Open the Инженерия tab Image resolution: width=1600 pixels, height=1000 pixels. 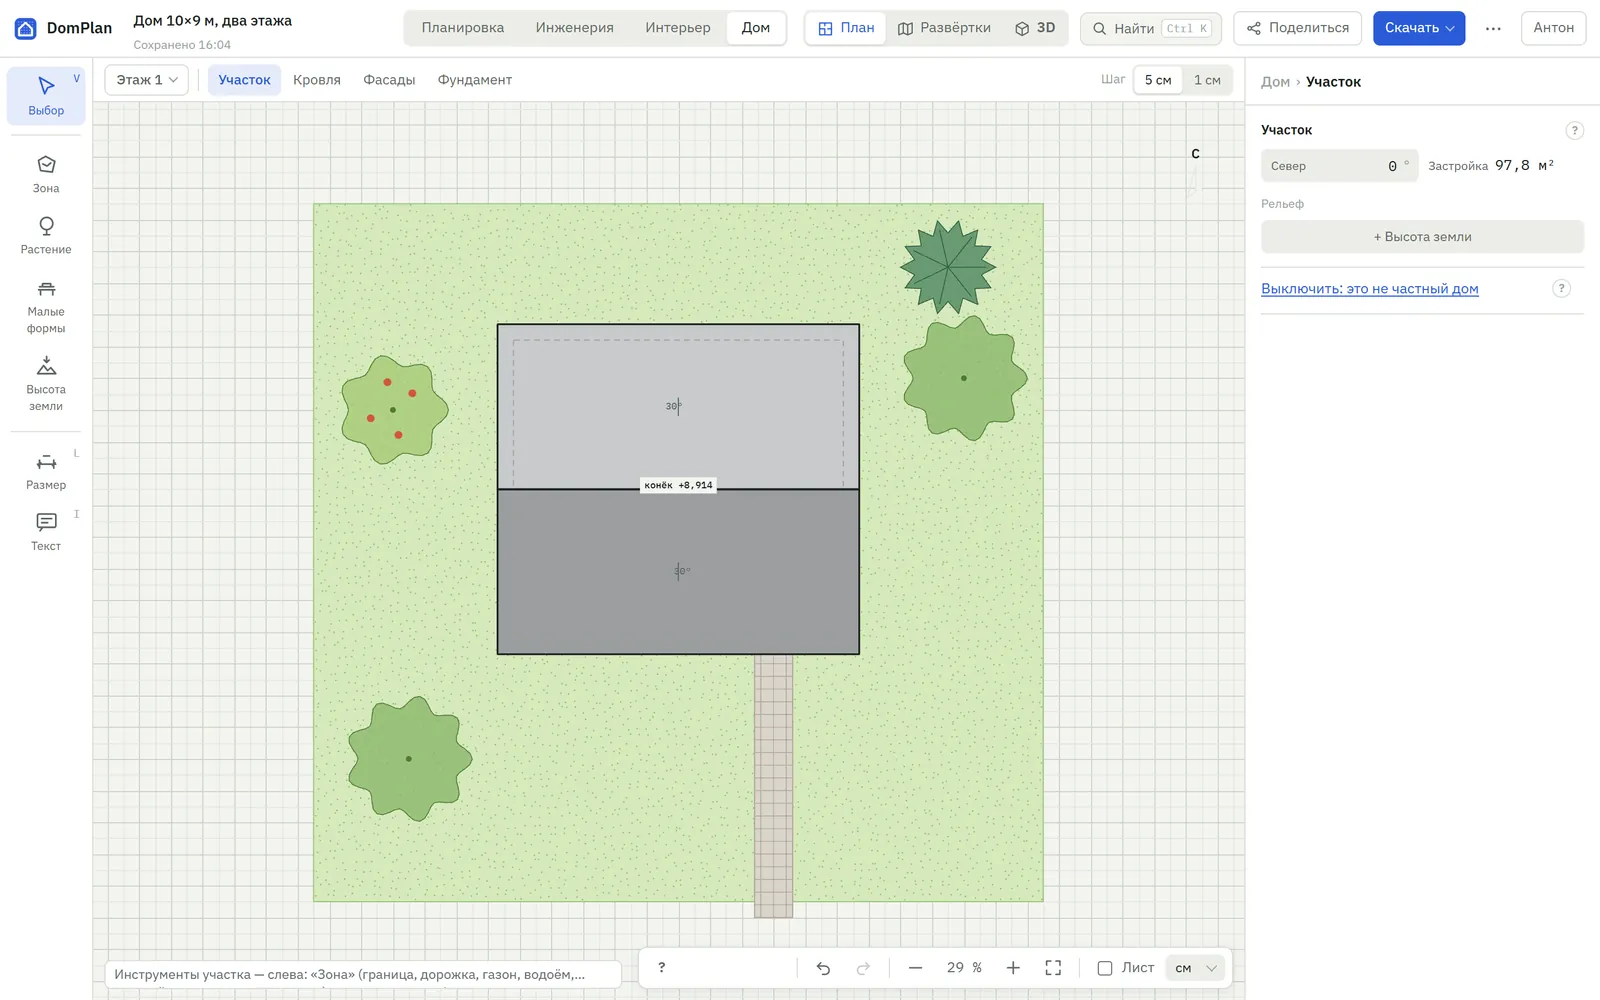tap(575, 28)
